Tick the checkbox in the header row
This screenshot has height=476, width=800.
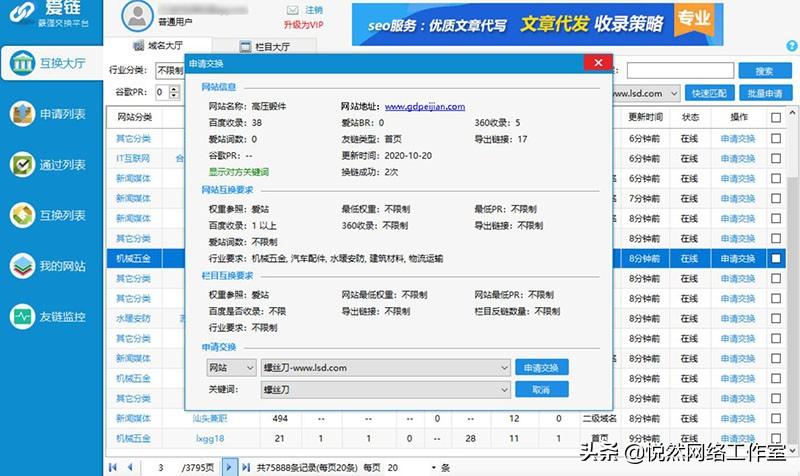pyautogui.click(x=776, y=118)
